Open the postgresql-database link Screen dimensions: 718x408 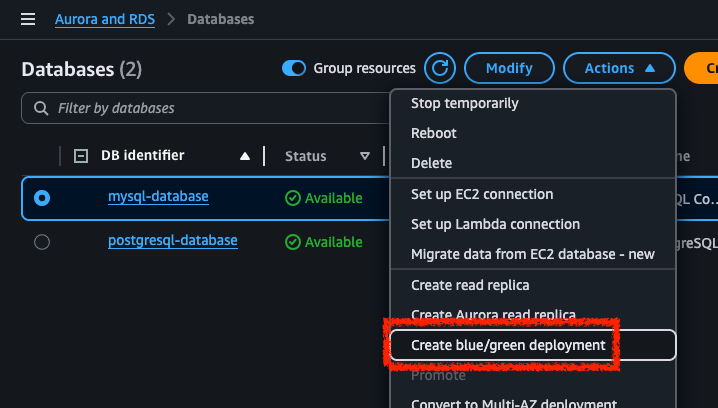pos(173,240)
